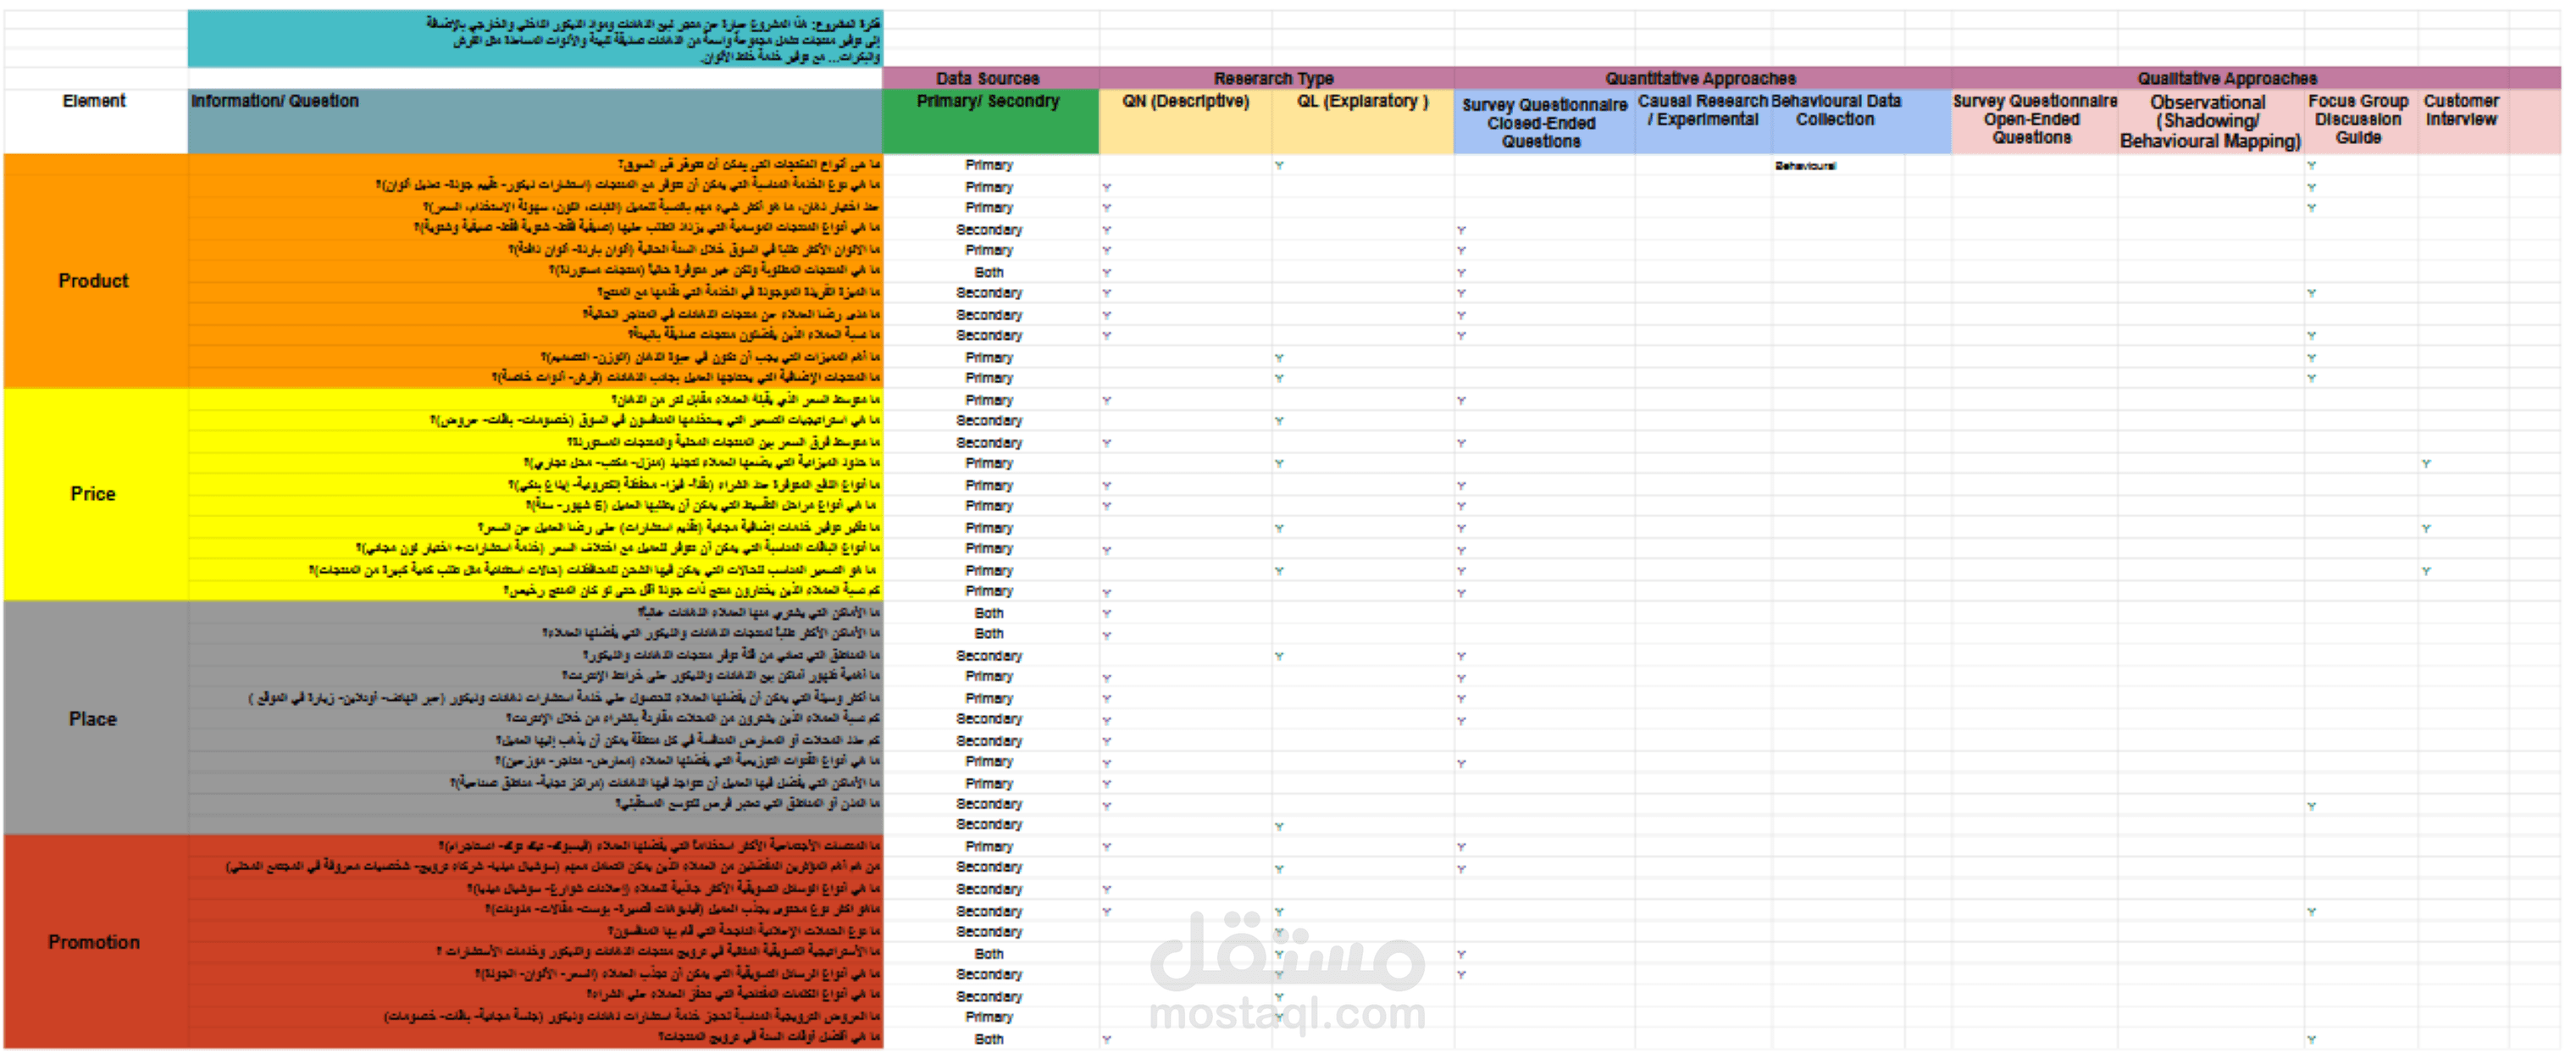The width and height of the screenshot is (2576, 1059).
Task: Select the Quantitative Approaches header
Action: (x=1700, y=78)
